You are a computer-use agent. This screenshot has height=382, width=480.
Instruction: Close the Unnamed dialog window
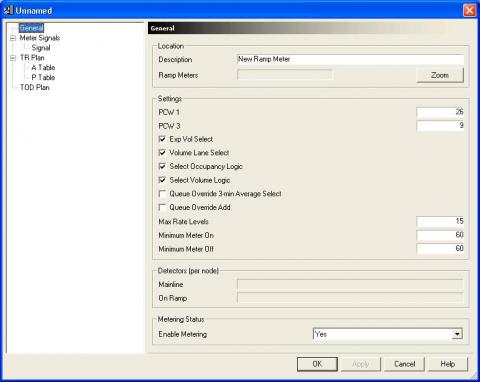point(469,10)
